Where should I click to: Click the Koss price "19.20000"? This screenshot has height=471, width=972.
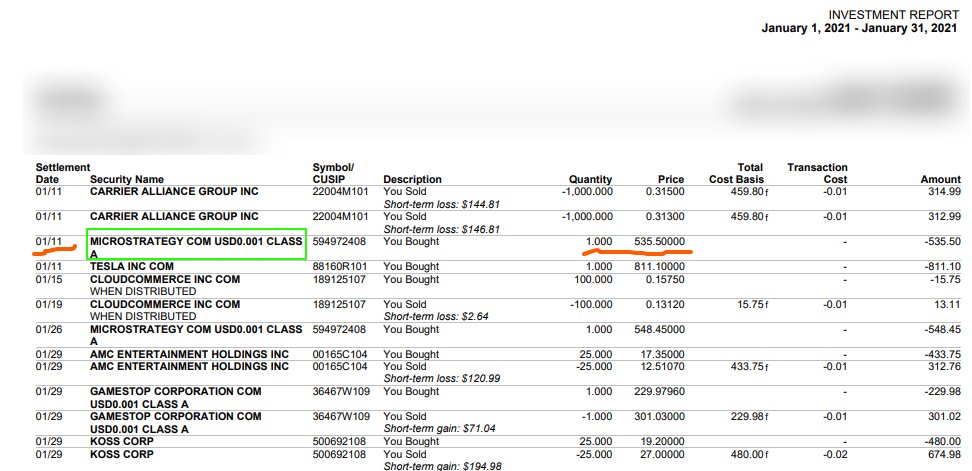coord(662,442)
